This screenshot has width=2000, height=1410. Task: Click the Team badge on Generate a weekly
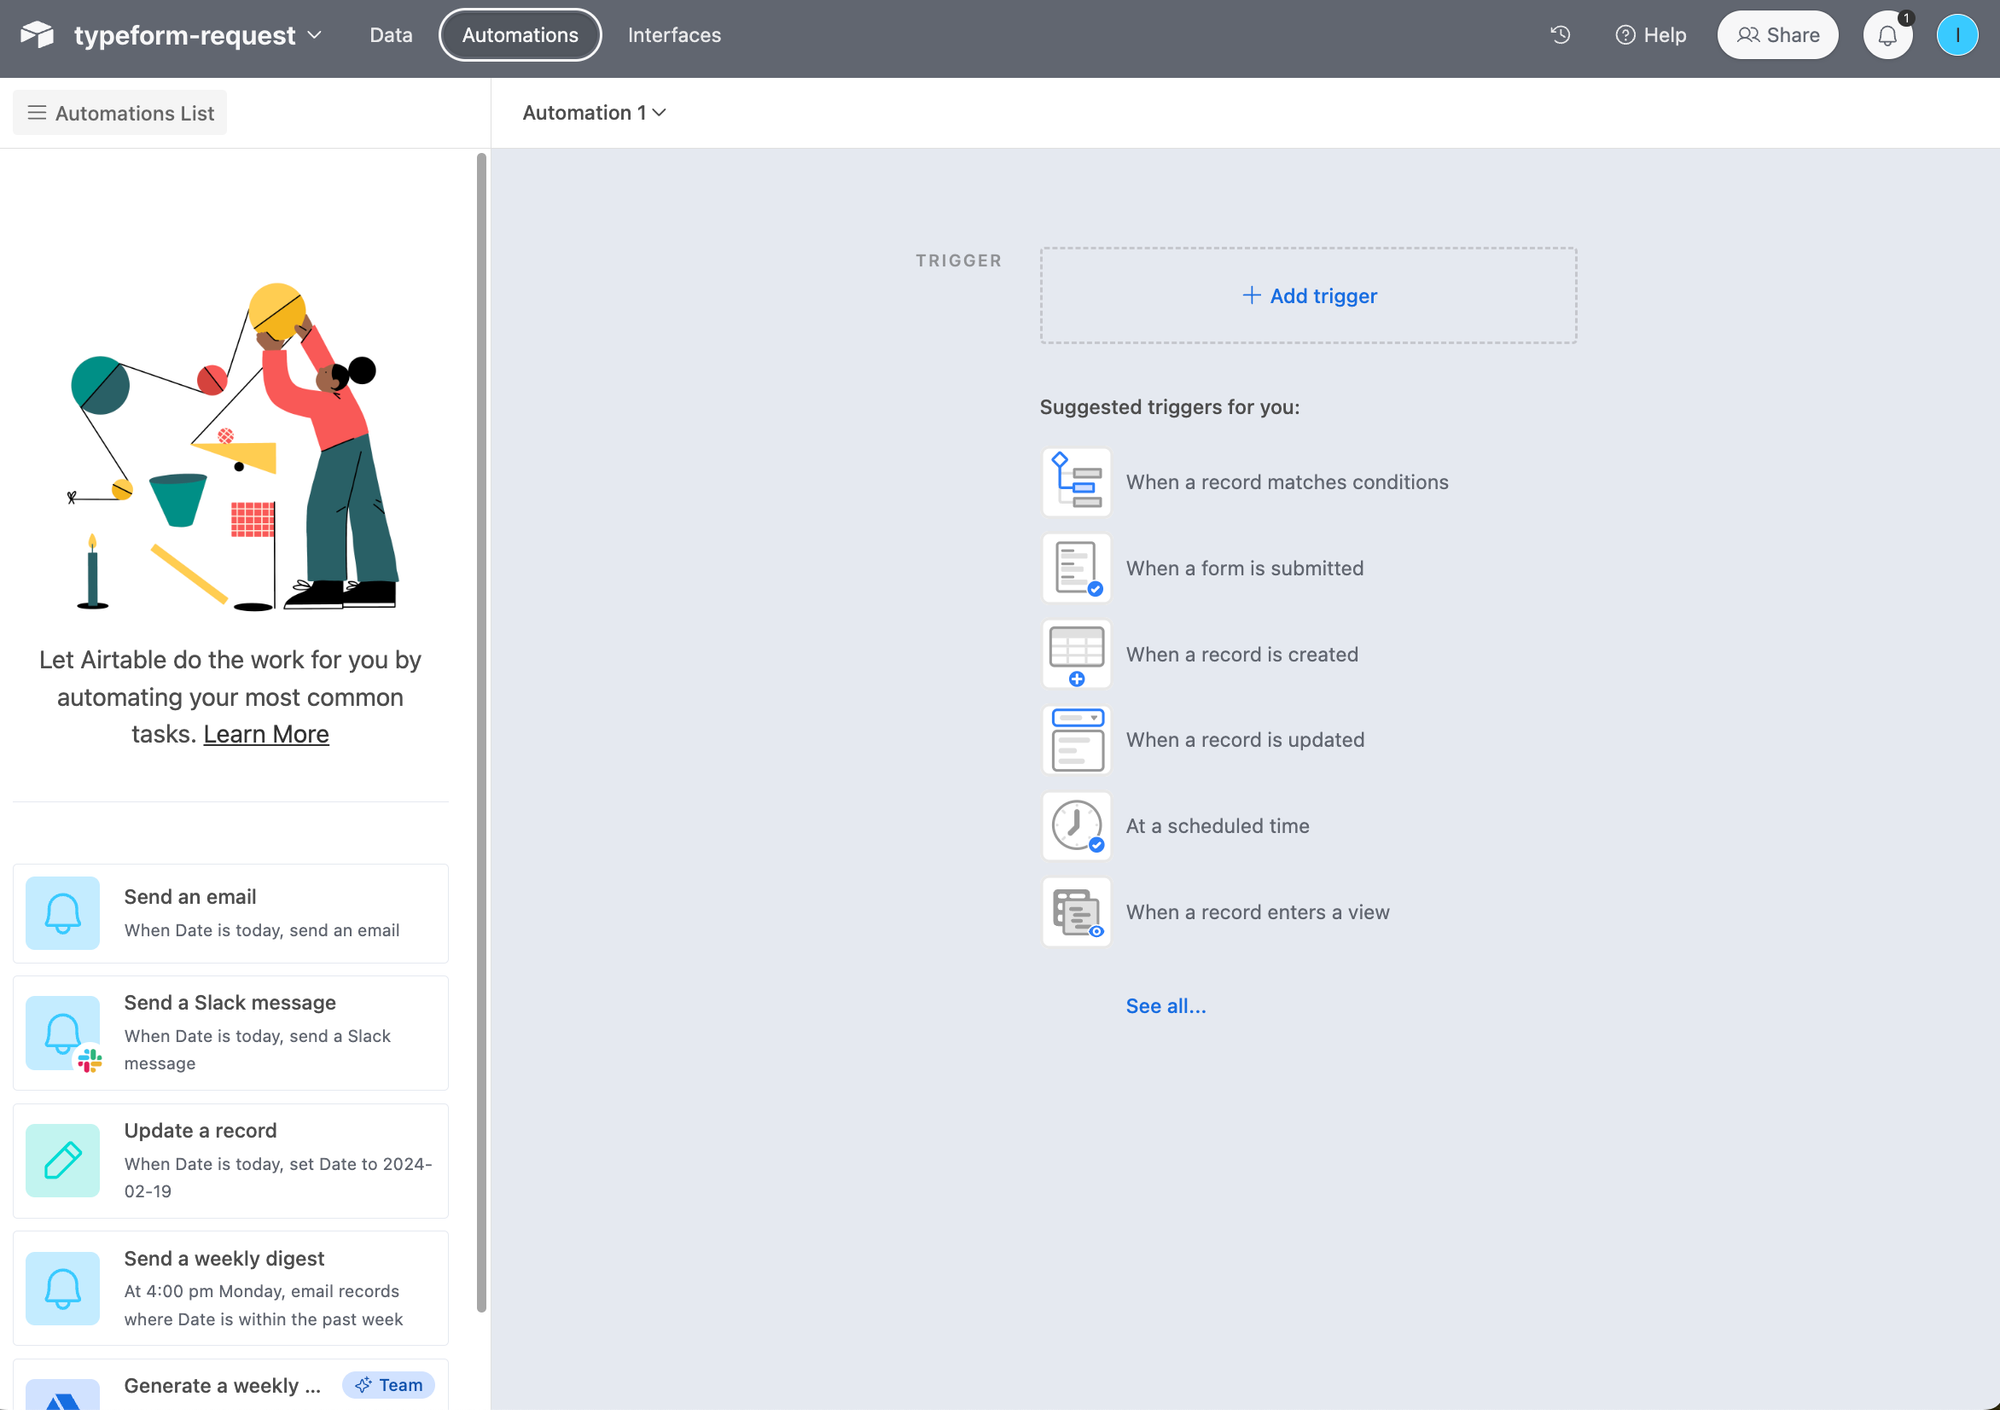pos(389,1385)
